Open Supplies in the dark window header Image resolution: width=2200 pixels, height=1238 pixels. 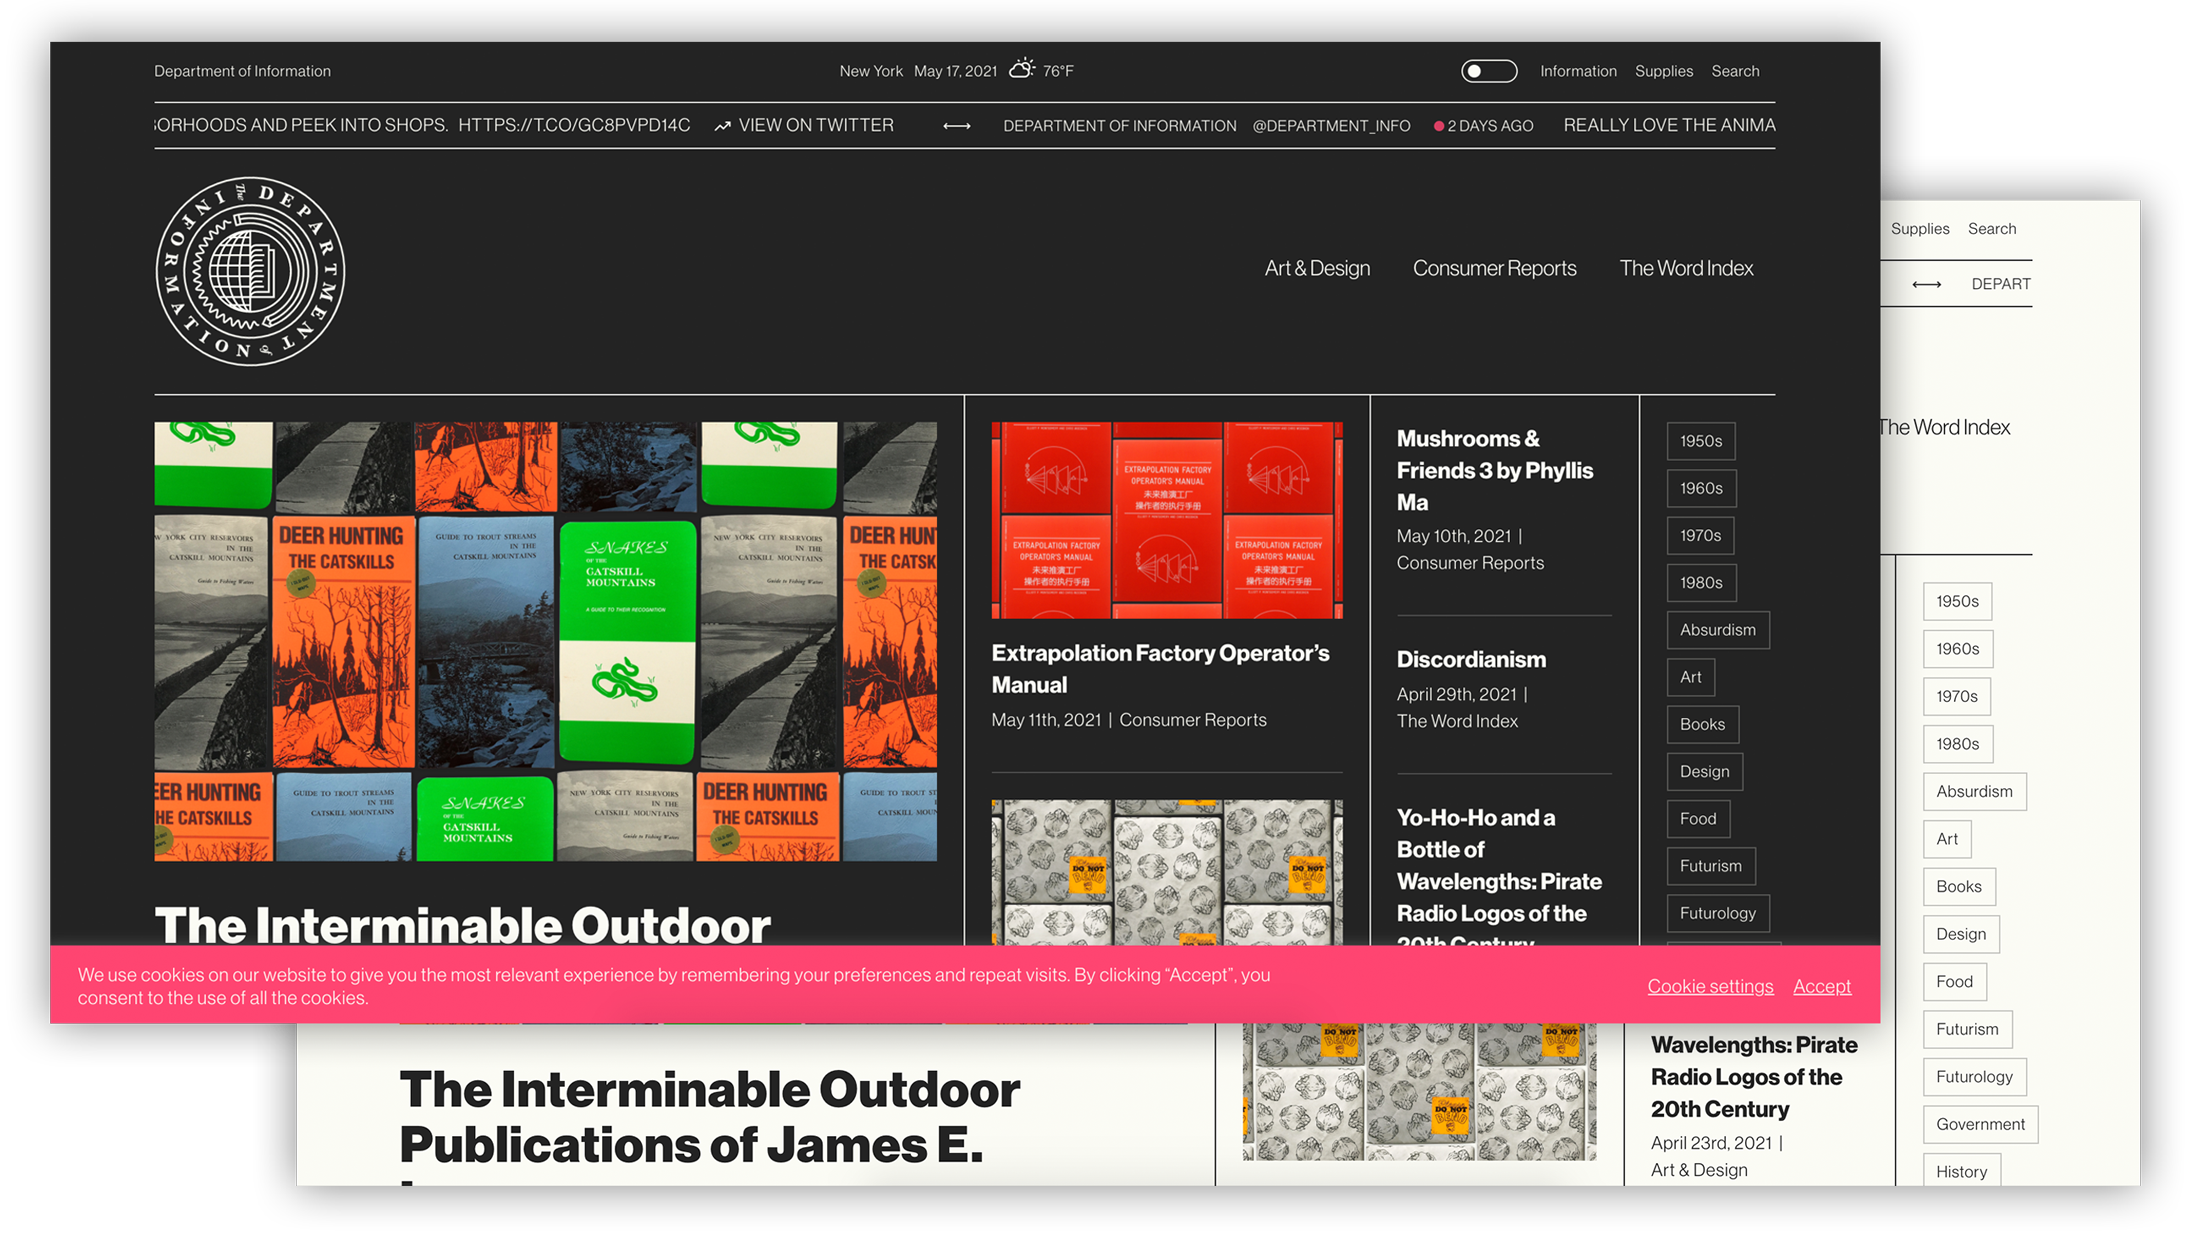[1664, 71]
